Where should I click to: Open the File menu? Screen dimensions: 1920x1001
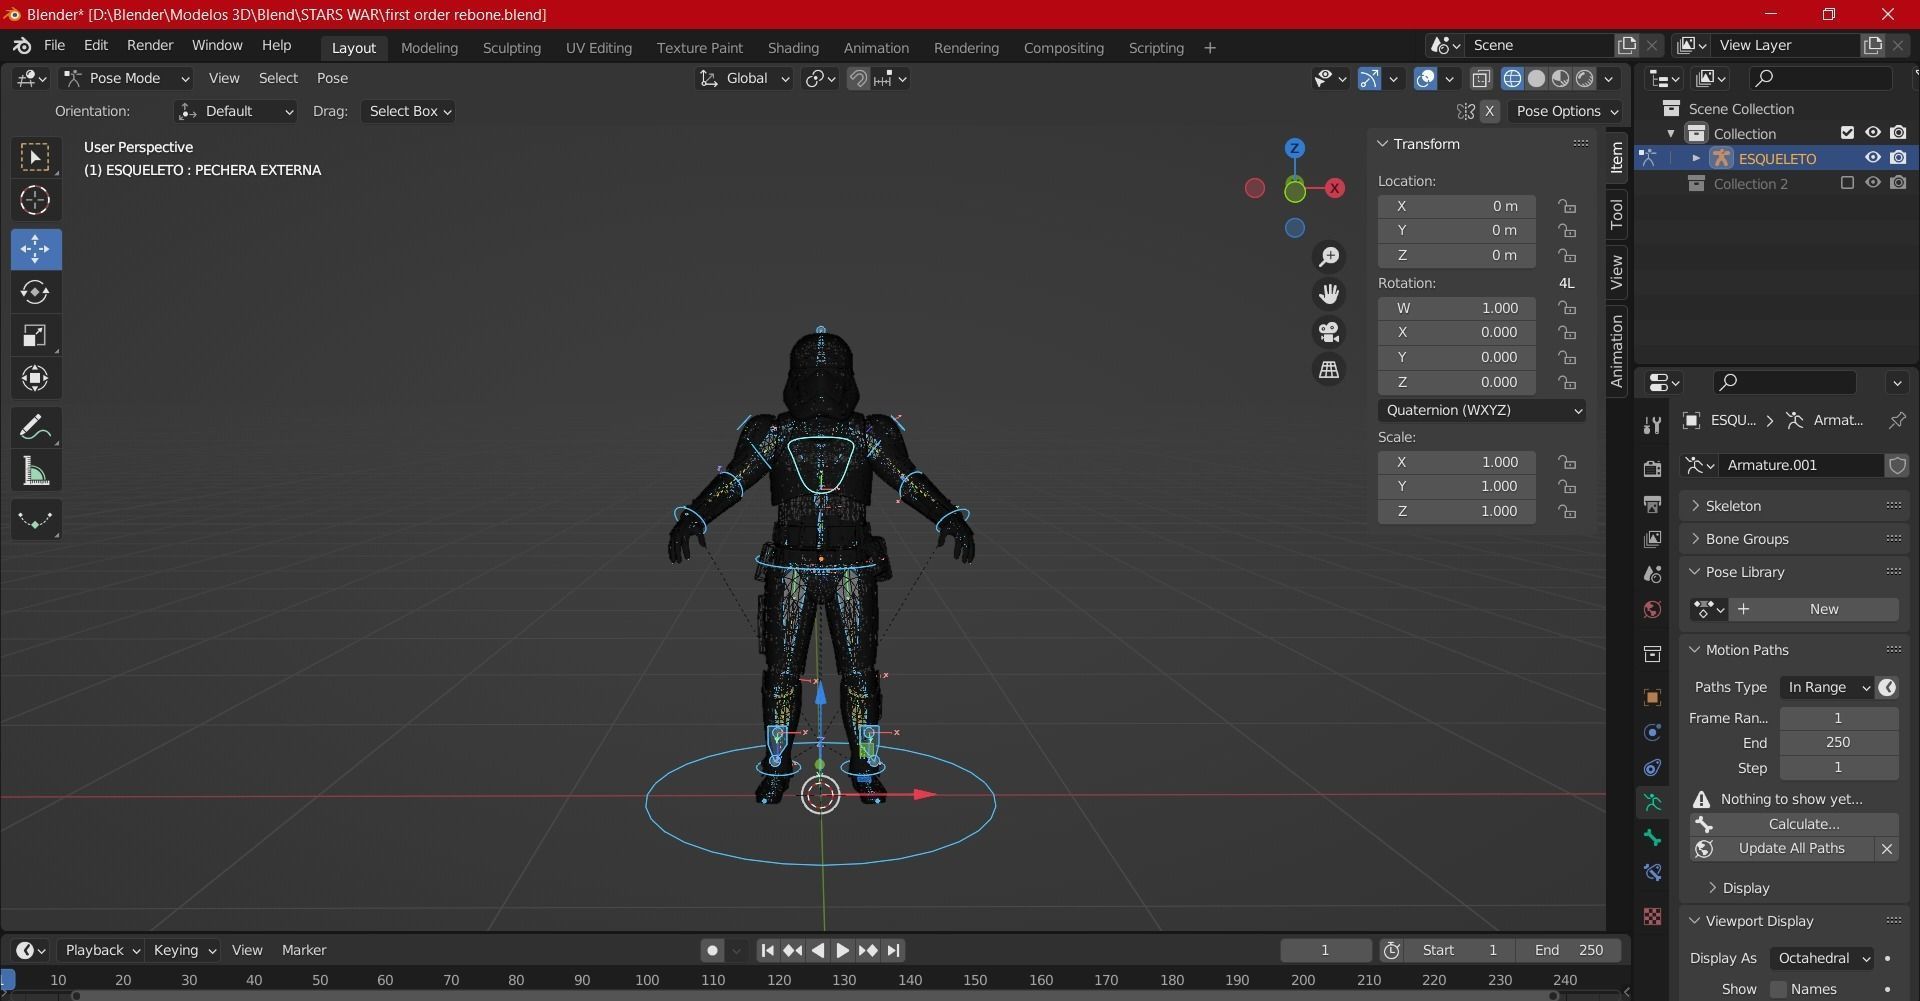coord(54,45)
